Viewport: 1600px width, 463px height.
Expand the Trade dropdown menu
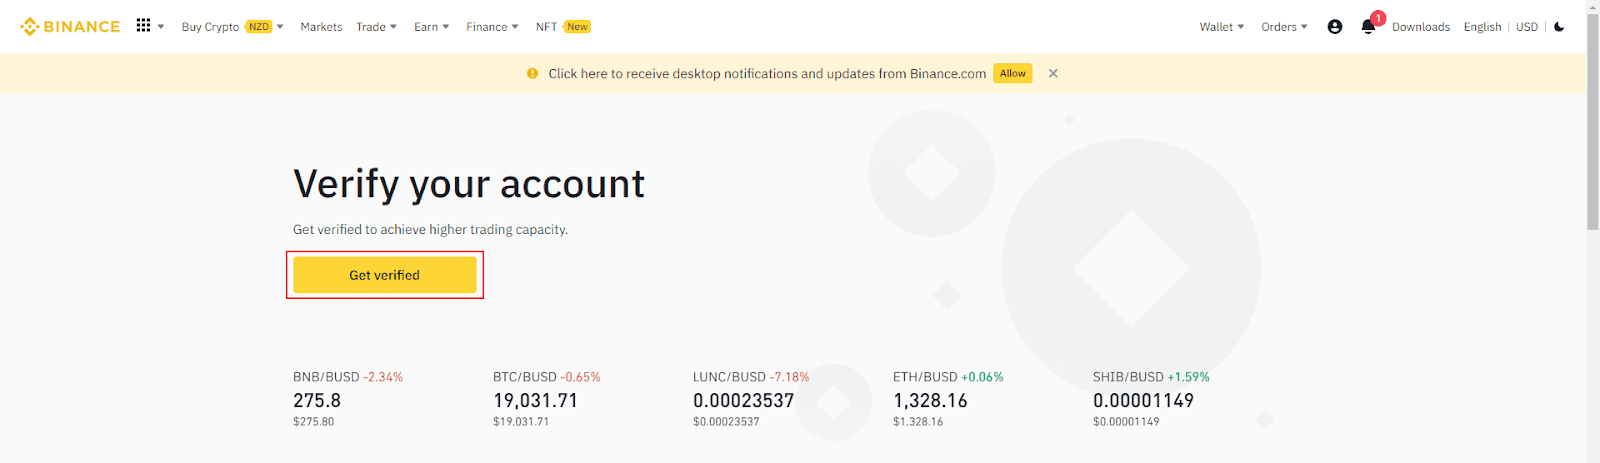point(376,27)
